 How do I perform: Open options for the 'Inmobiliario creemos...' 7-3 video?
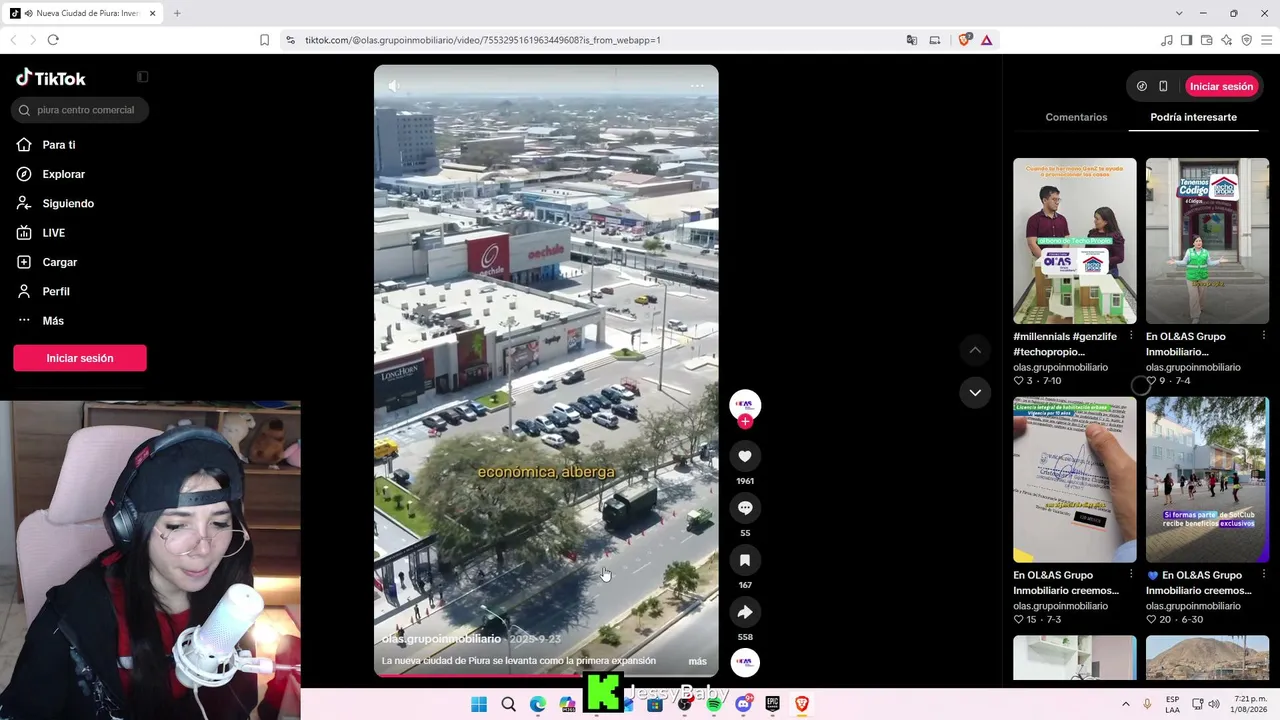1131,574
